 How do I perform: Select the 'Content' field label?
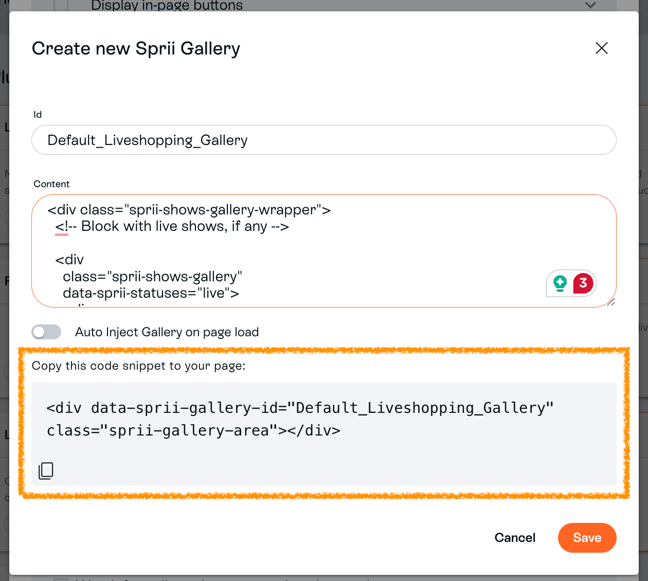click(51, 184)
